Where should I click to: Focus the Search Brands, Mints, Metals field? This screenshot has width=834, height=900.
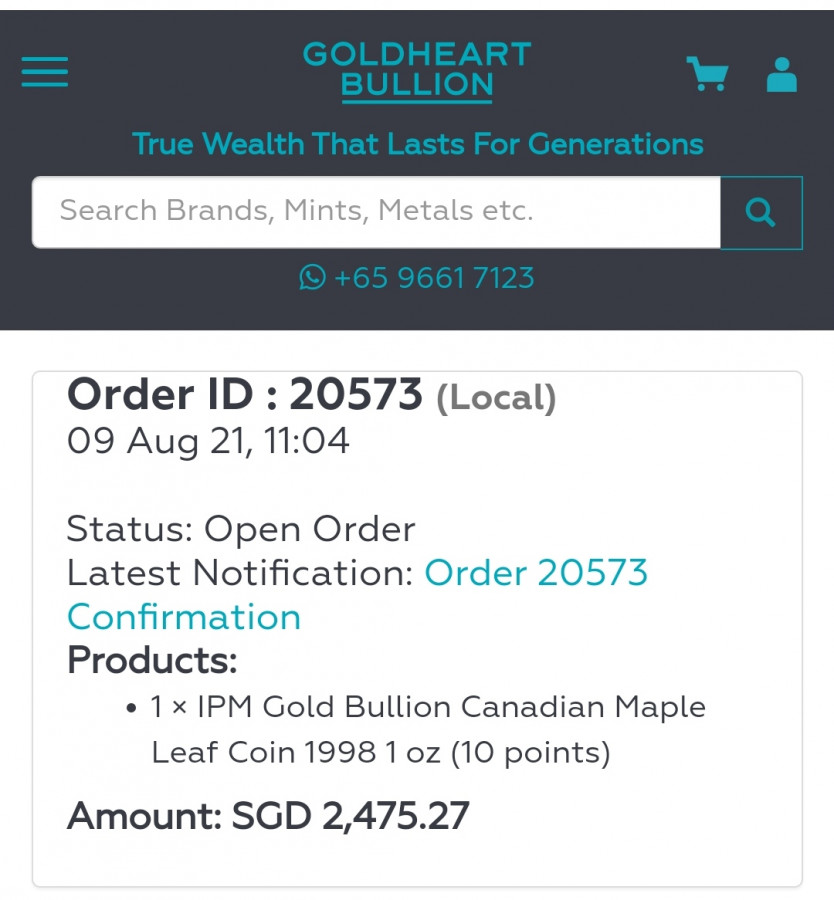[376, 212]
